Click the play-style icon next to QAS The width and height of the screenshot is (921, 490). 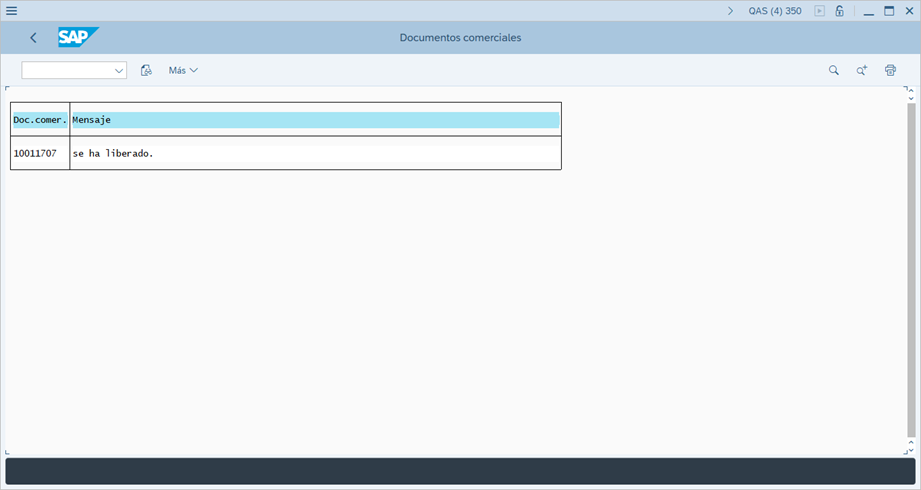pos(820,11)
